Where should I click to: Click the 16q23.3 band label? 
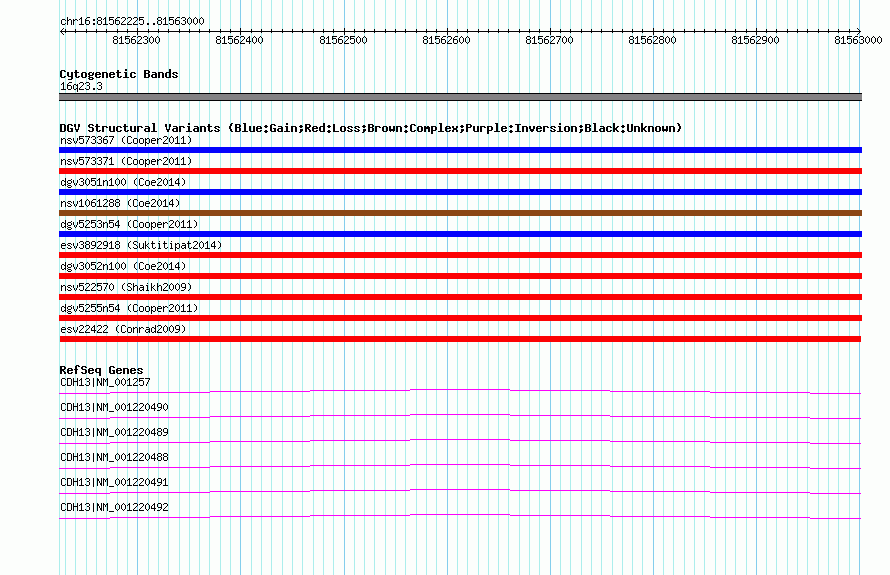point(81,86)
